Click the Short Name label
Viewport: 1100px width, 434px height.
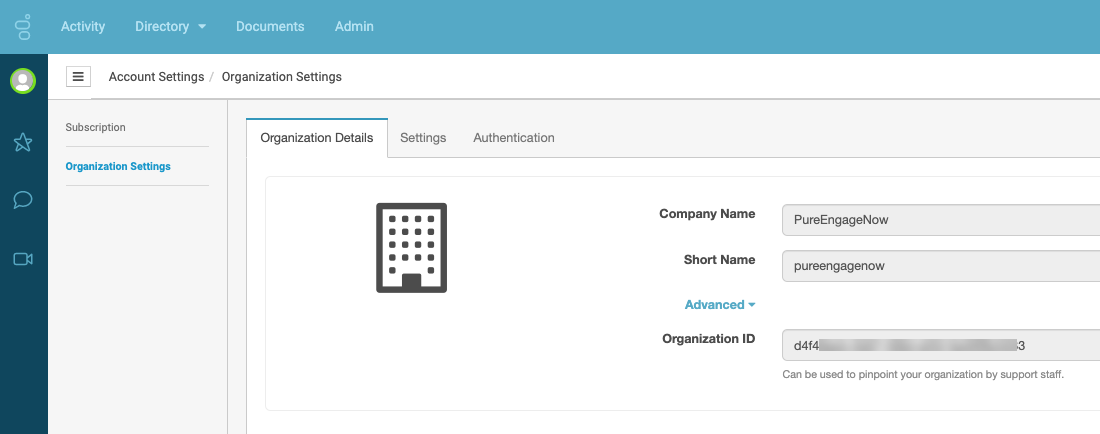pos(720,259)
